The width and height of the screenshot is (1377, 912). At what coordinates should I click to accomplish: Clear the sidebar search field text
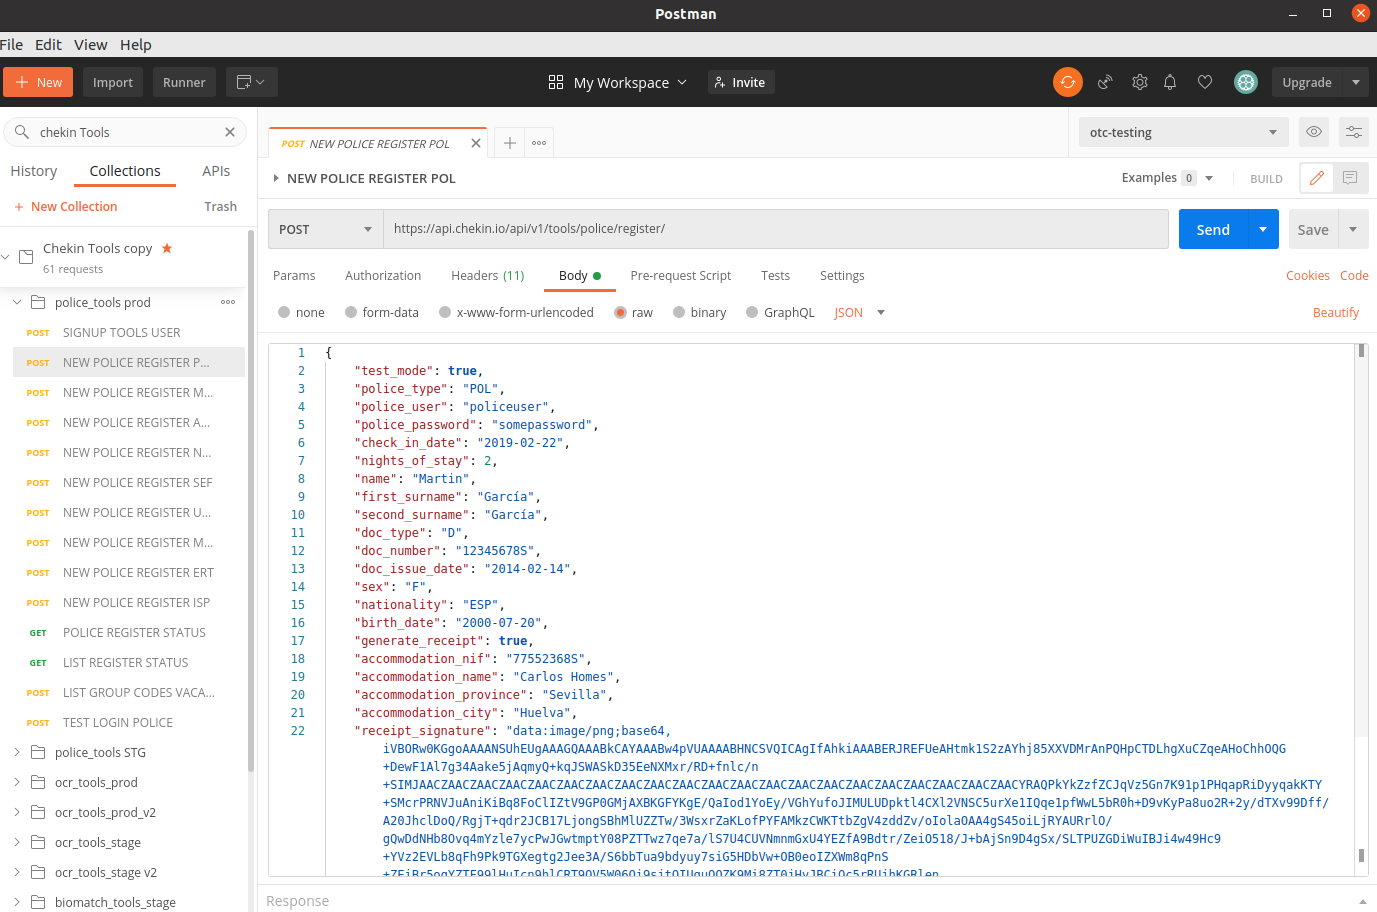tap(230, 132)
